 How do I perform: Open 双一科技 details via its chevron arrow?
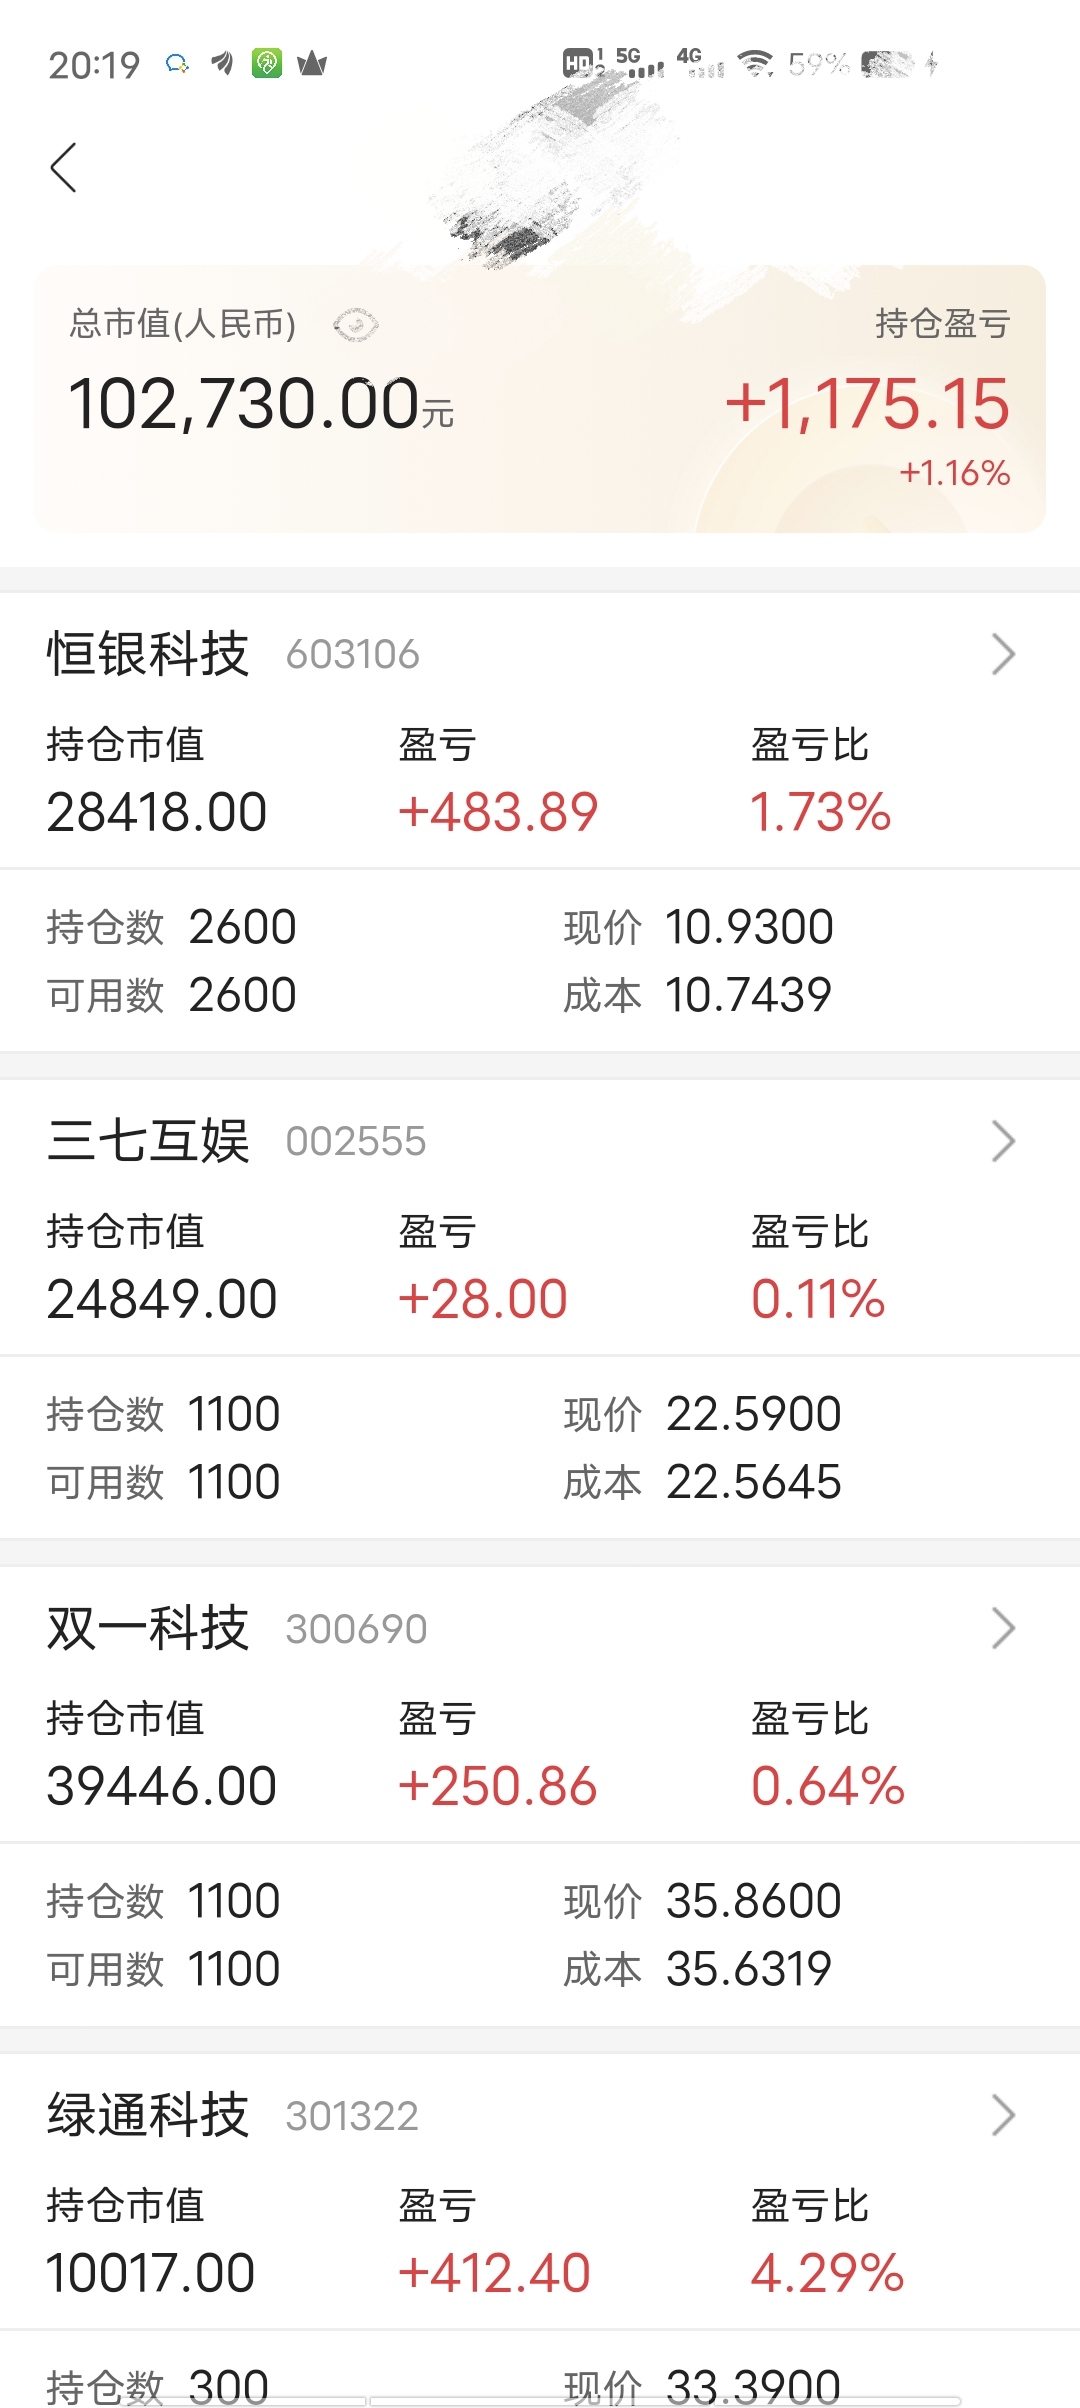[x=1003, y=1628]
